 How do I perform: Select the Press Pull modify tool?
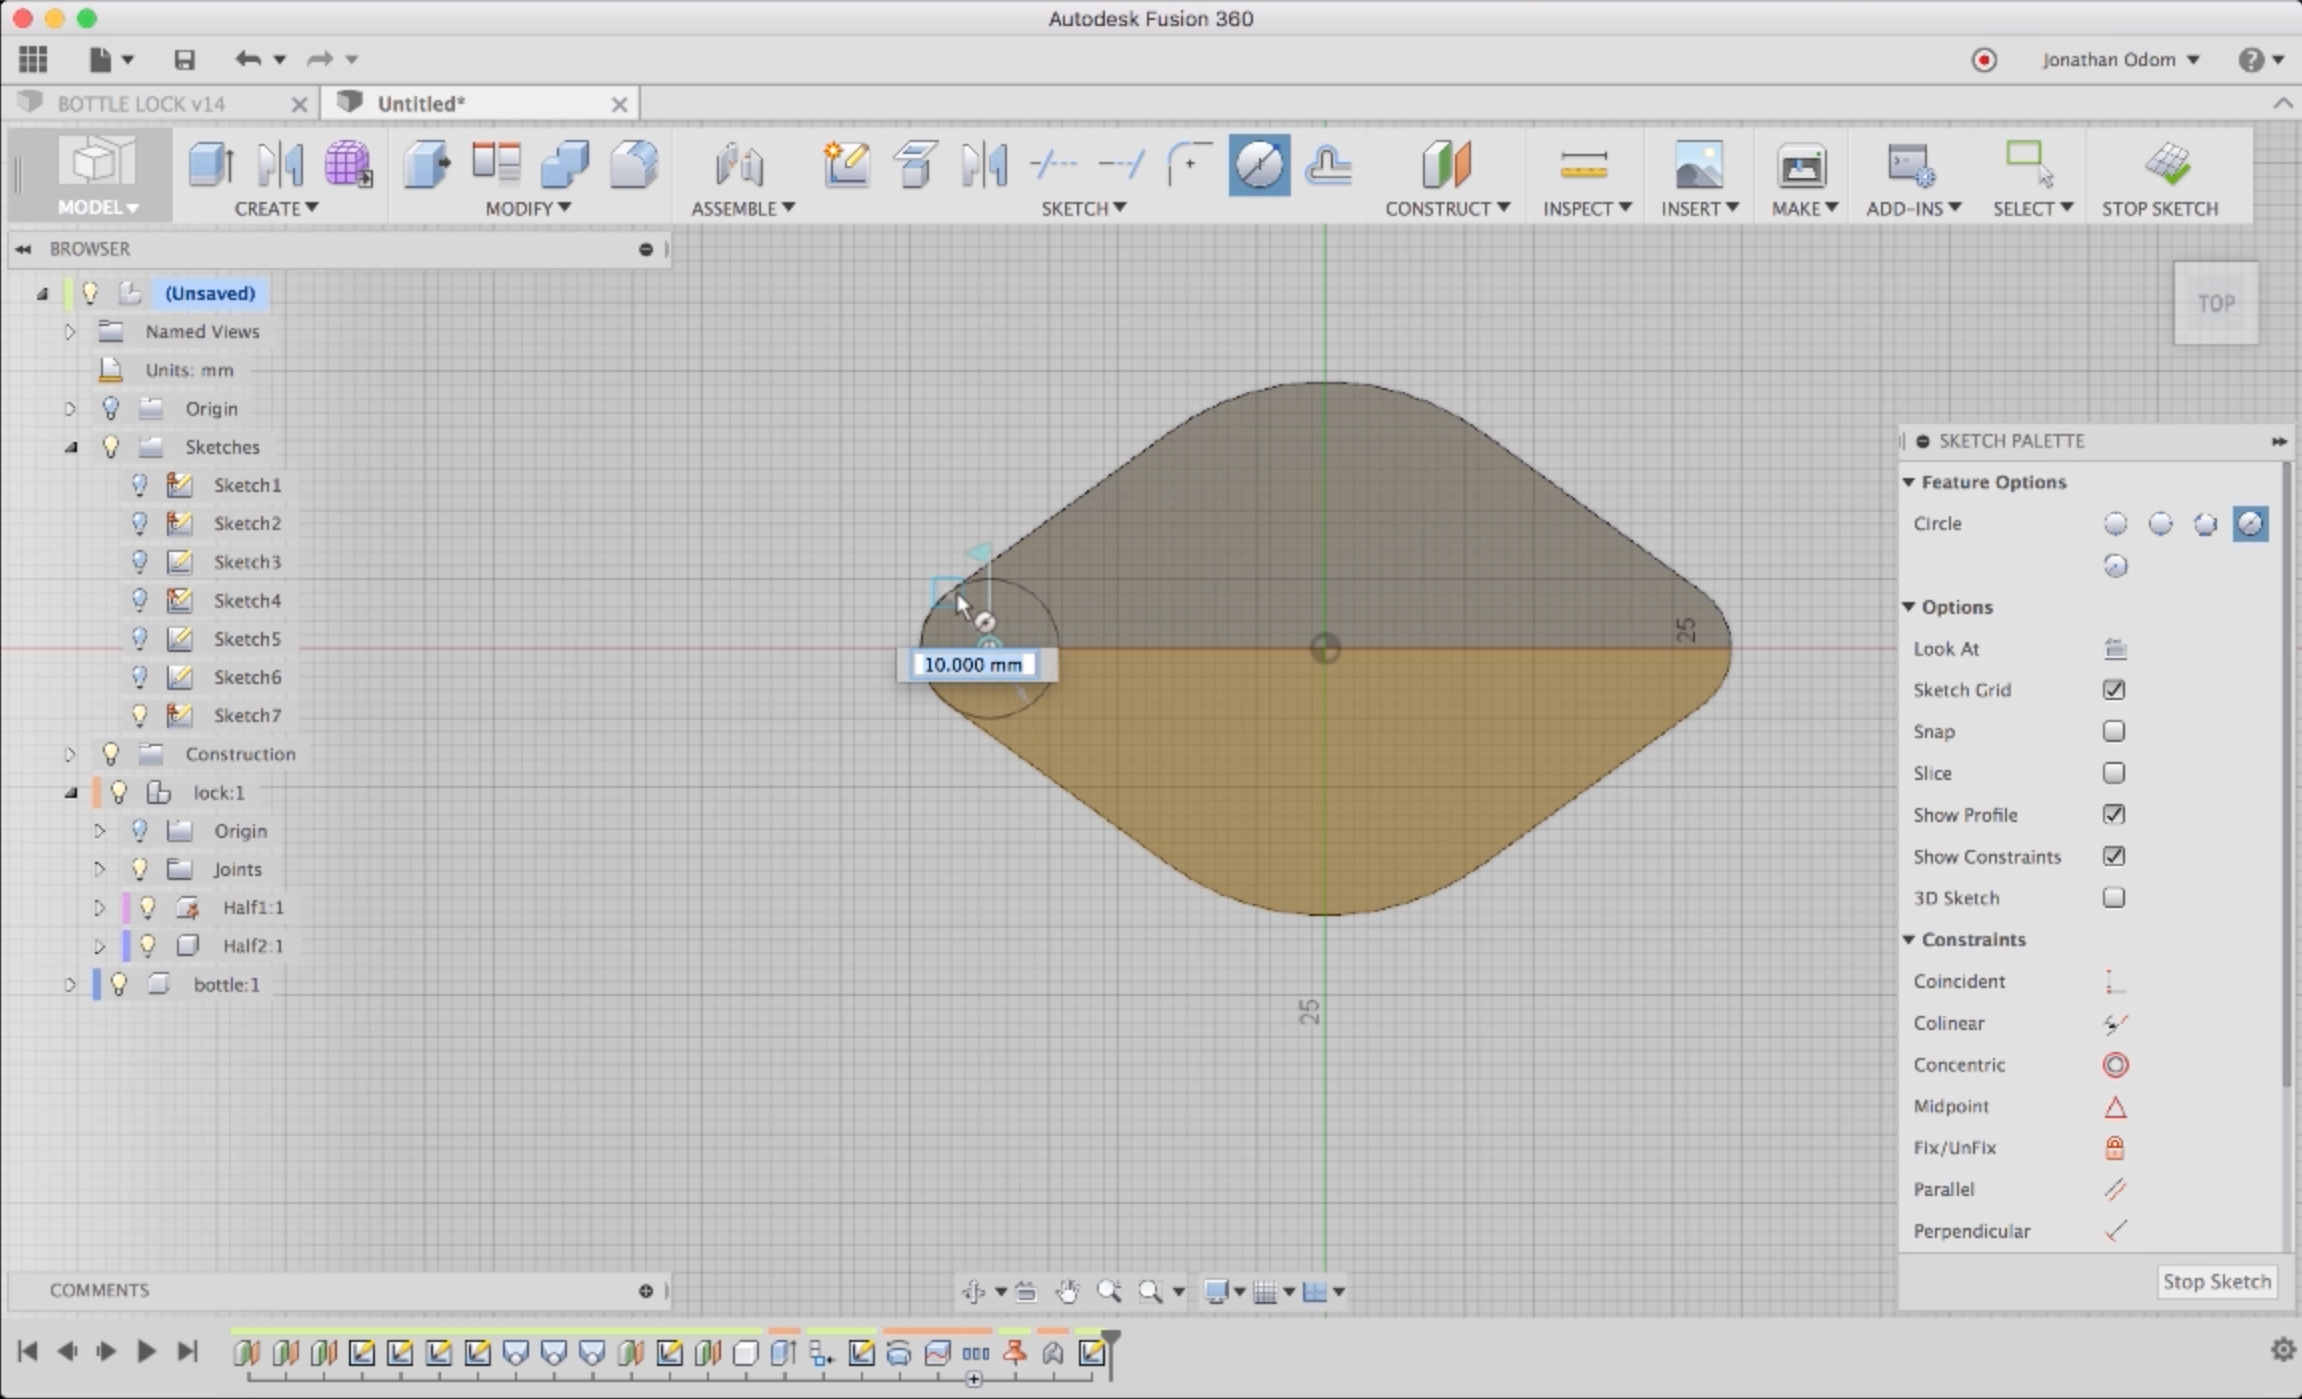427,165
